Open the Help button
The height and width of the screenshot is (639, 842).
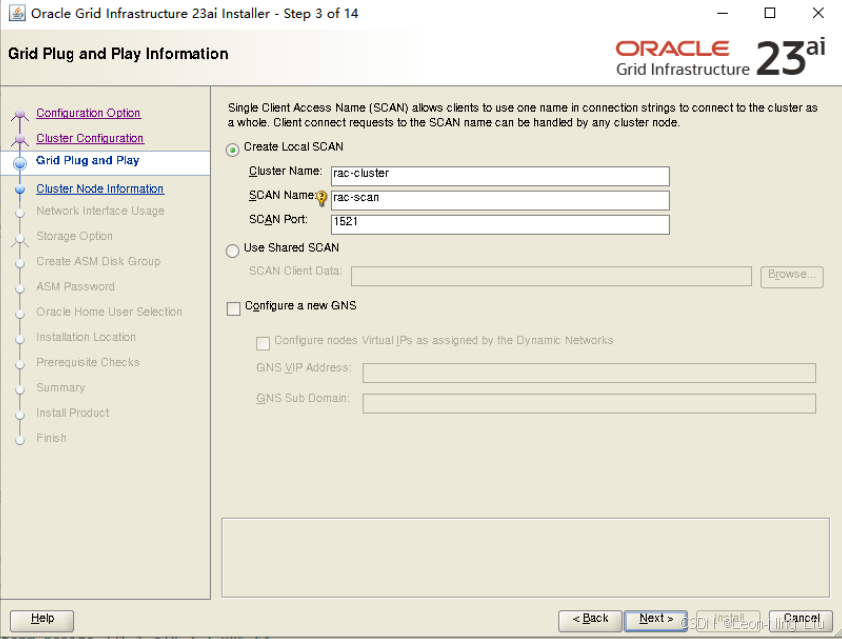coord(42,620)
